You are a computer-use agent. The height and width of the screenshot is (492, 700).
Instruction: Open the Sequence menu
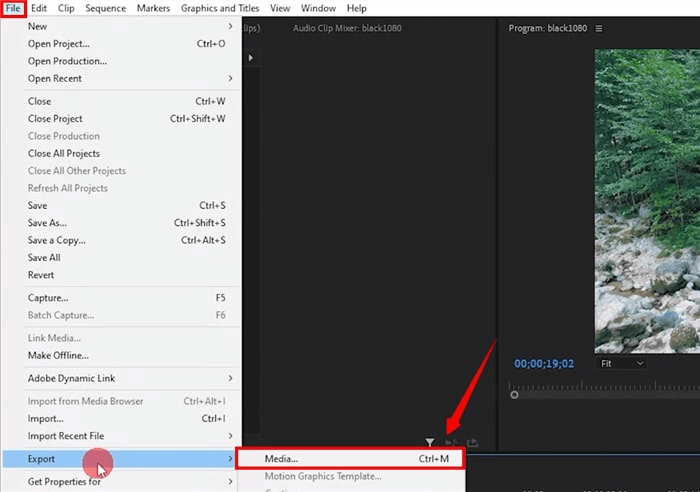coord(105,8)
